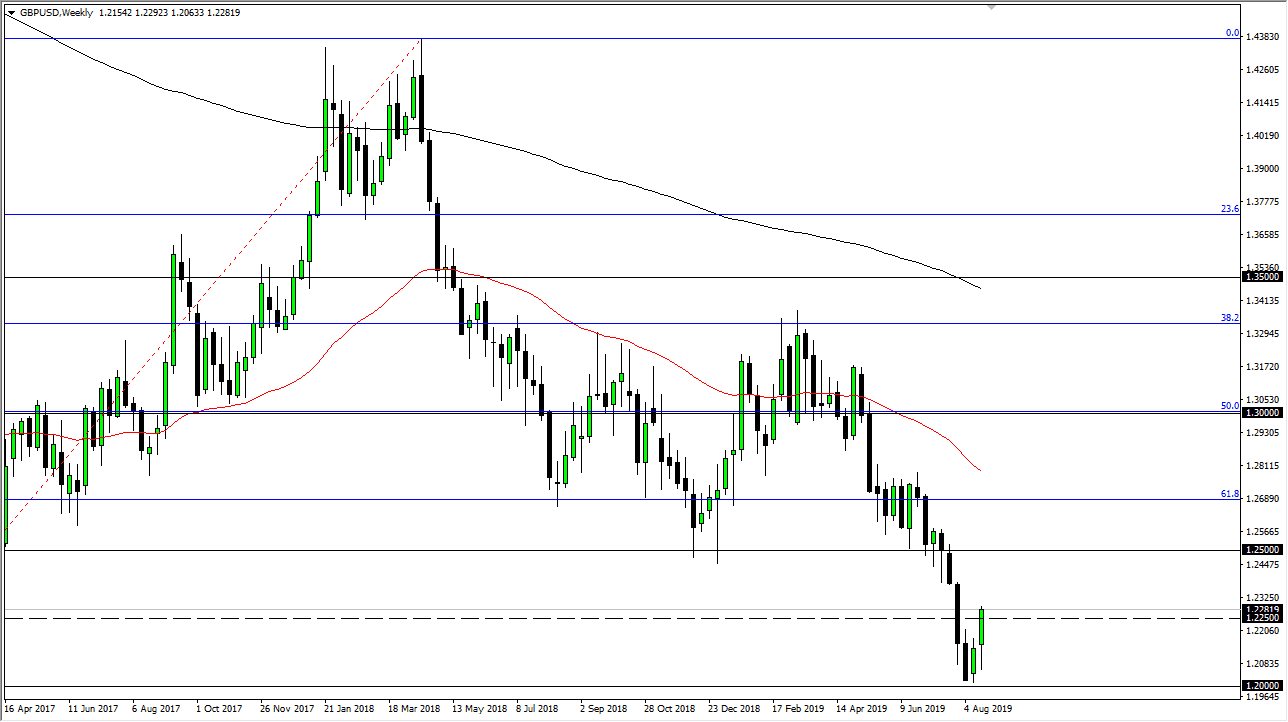Click the 1.20835 price axis label

(1264, 664)
